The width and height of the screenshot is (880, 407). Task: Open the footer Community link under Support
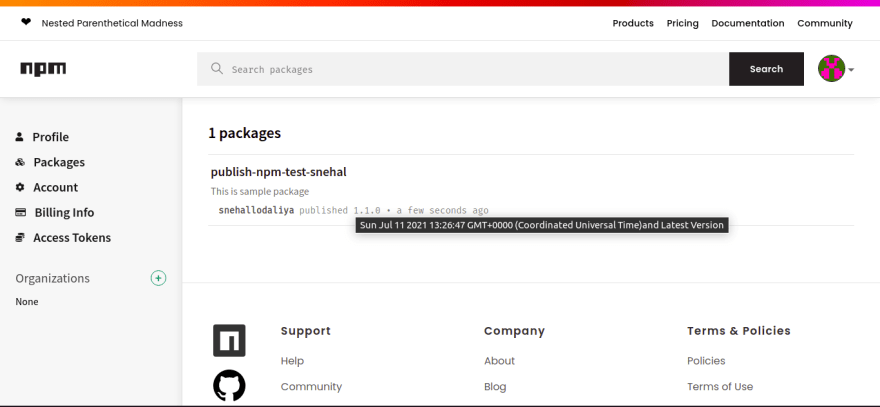(x=311, y=386)
